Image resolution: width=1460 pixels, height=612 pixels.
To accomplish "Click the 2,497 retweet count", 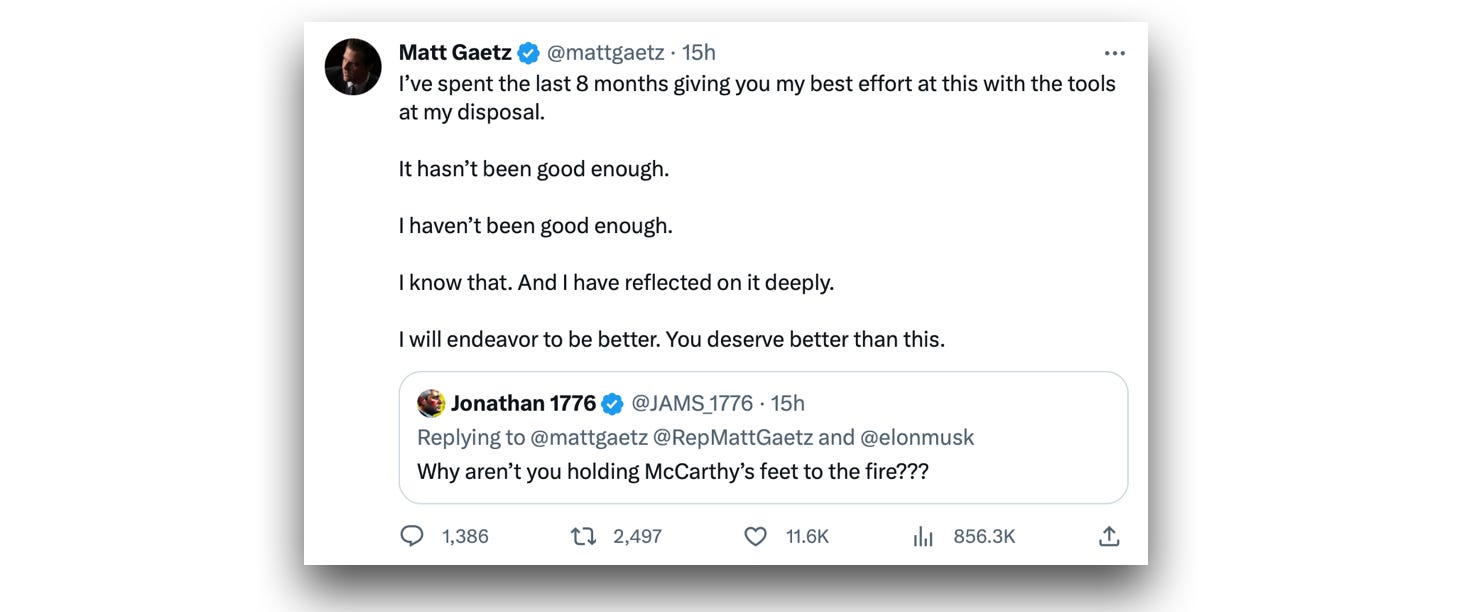I will pyautogui.click(x=637, y=537).
